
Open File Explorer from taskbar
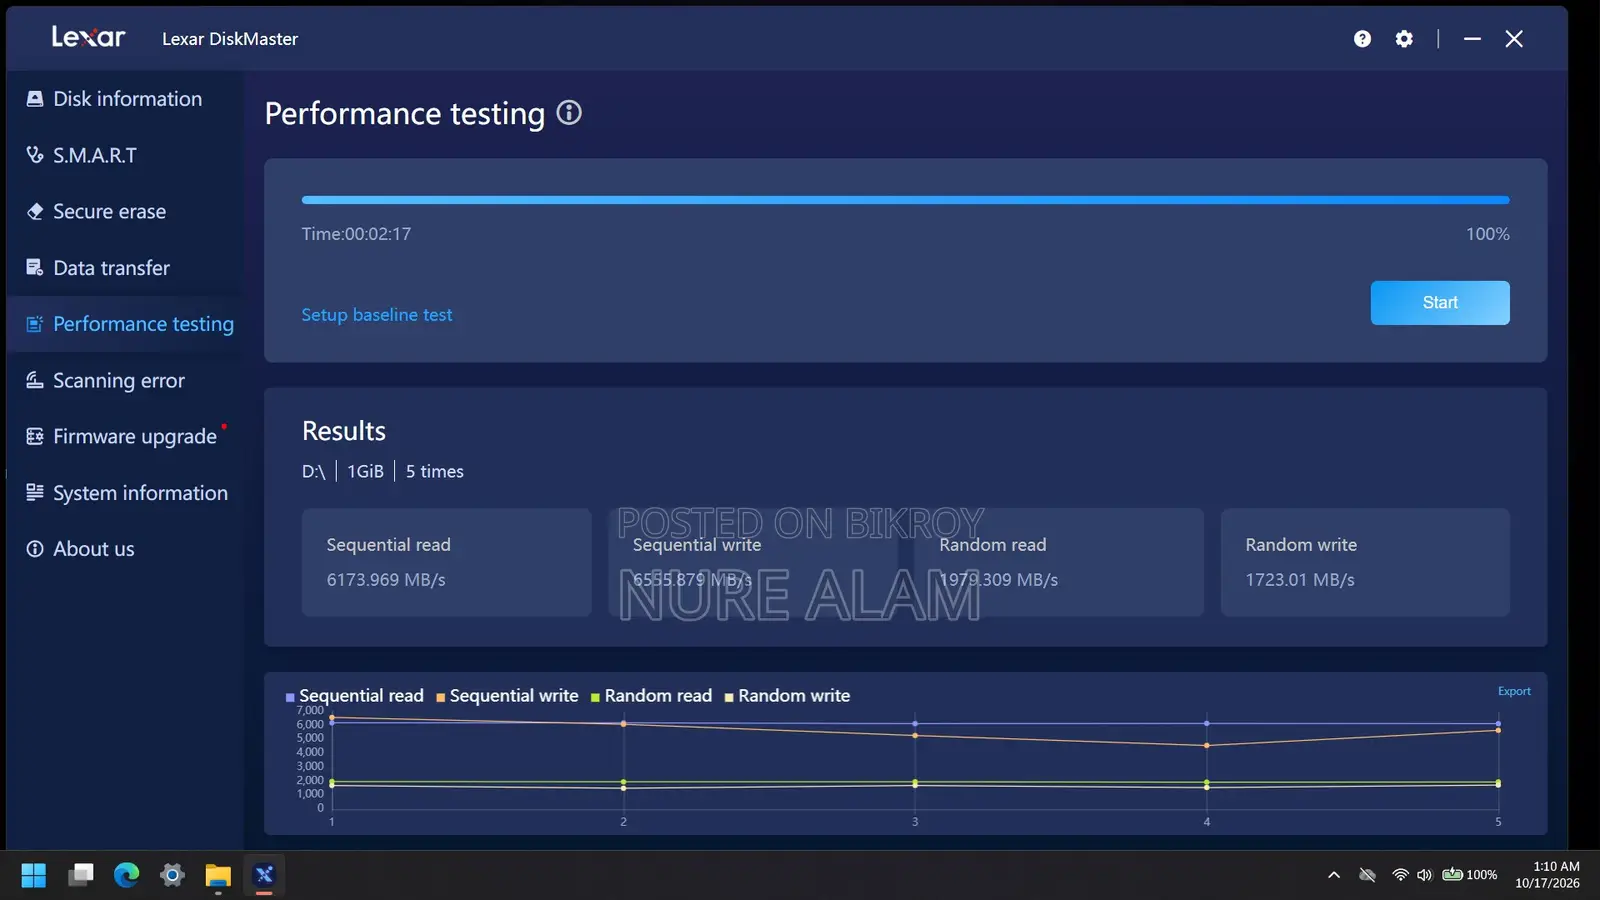218,876
